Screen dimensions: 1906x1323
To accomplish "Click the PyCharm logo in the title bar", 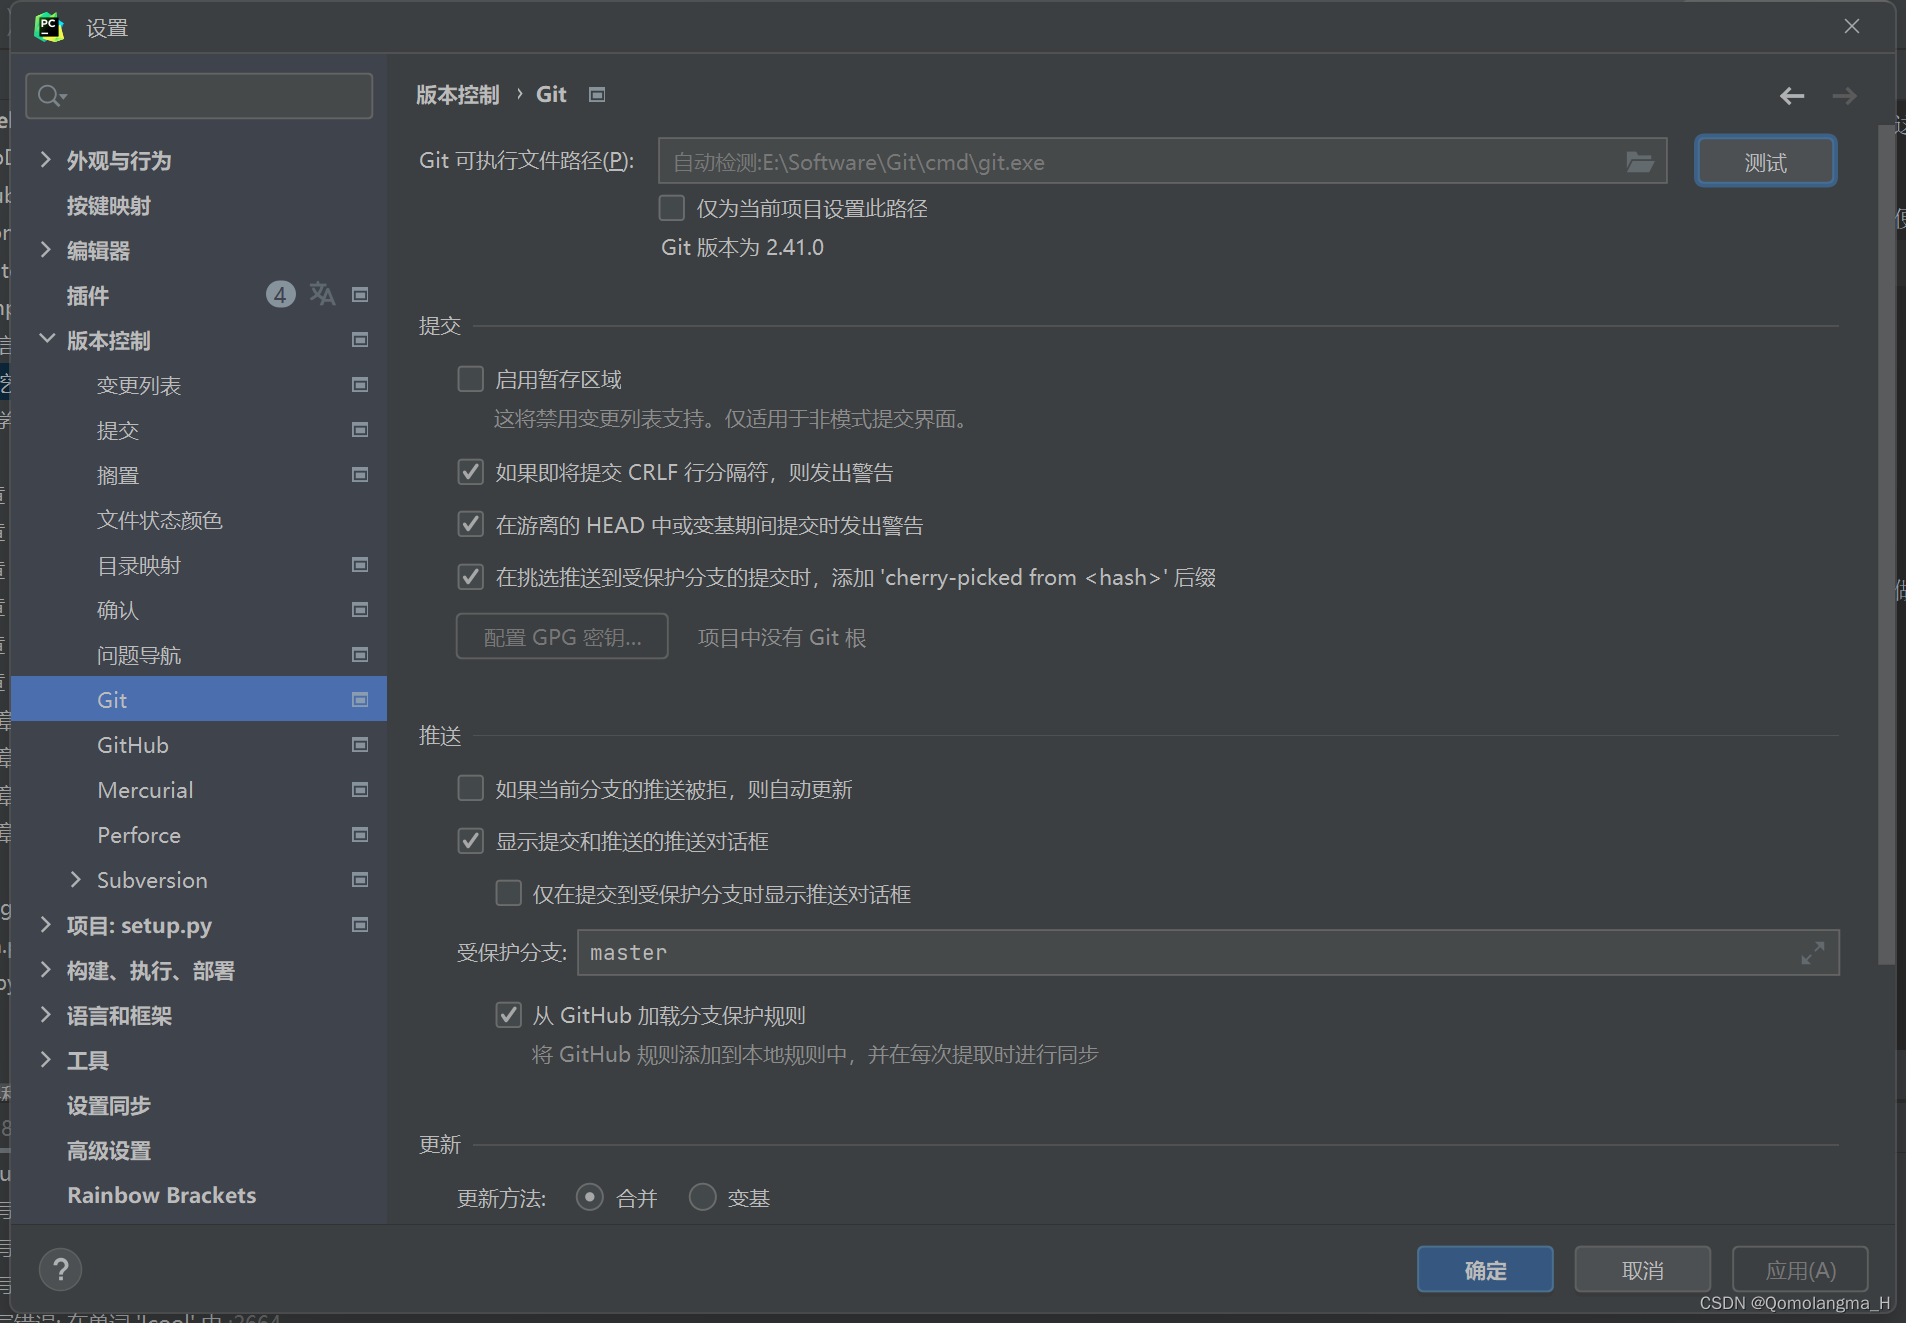I will pyautogui.click(x=48, y=26).
